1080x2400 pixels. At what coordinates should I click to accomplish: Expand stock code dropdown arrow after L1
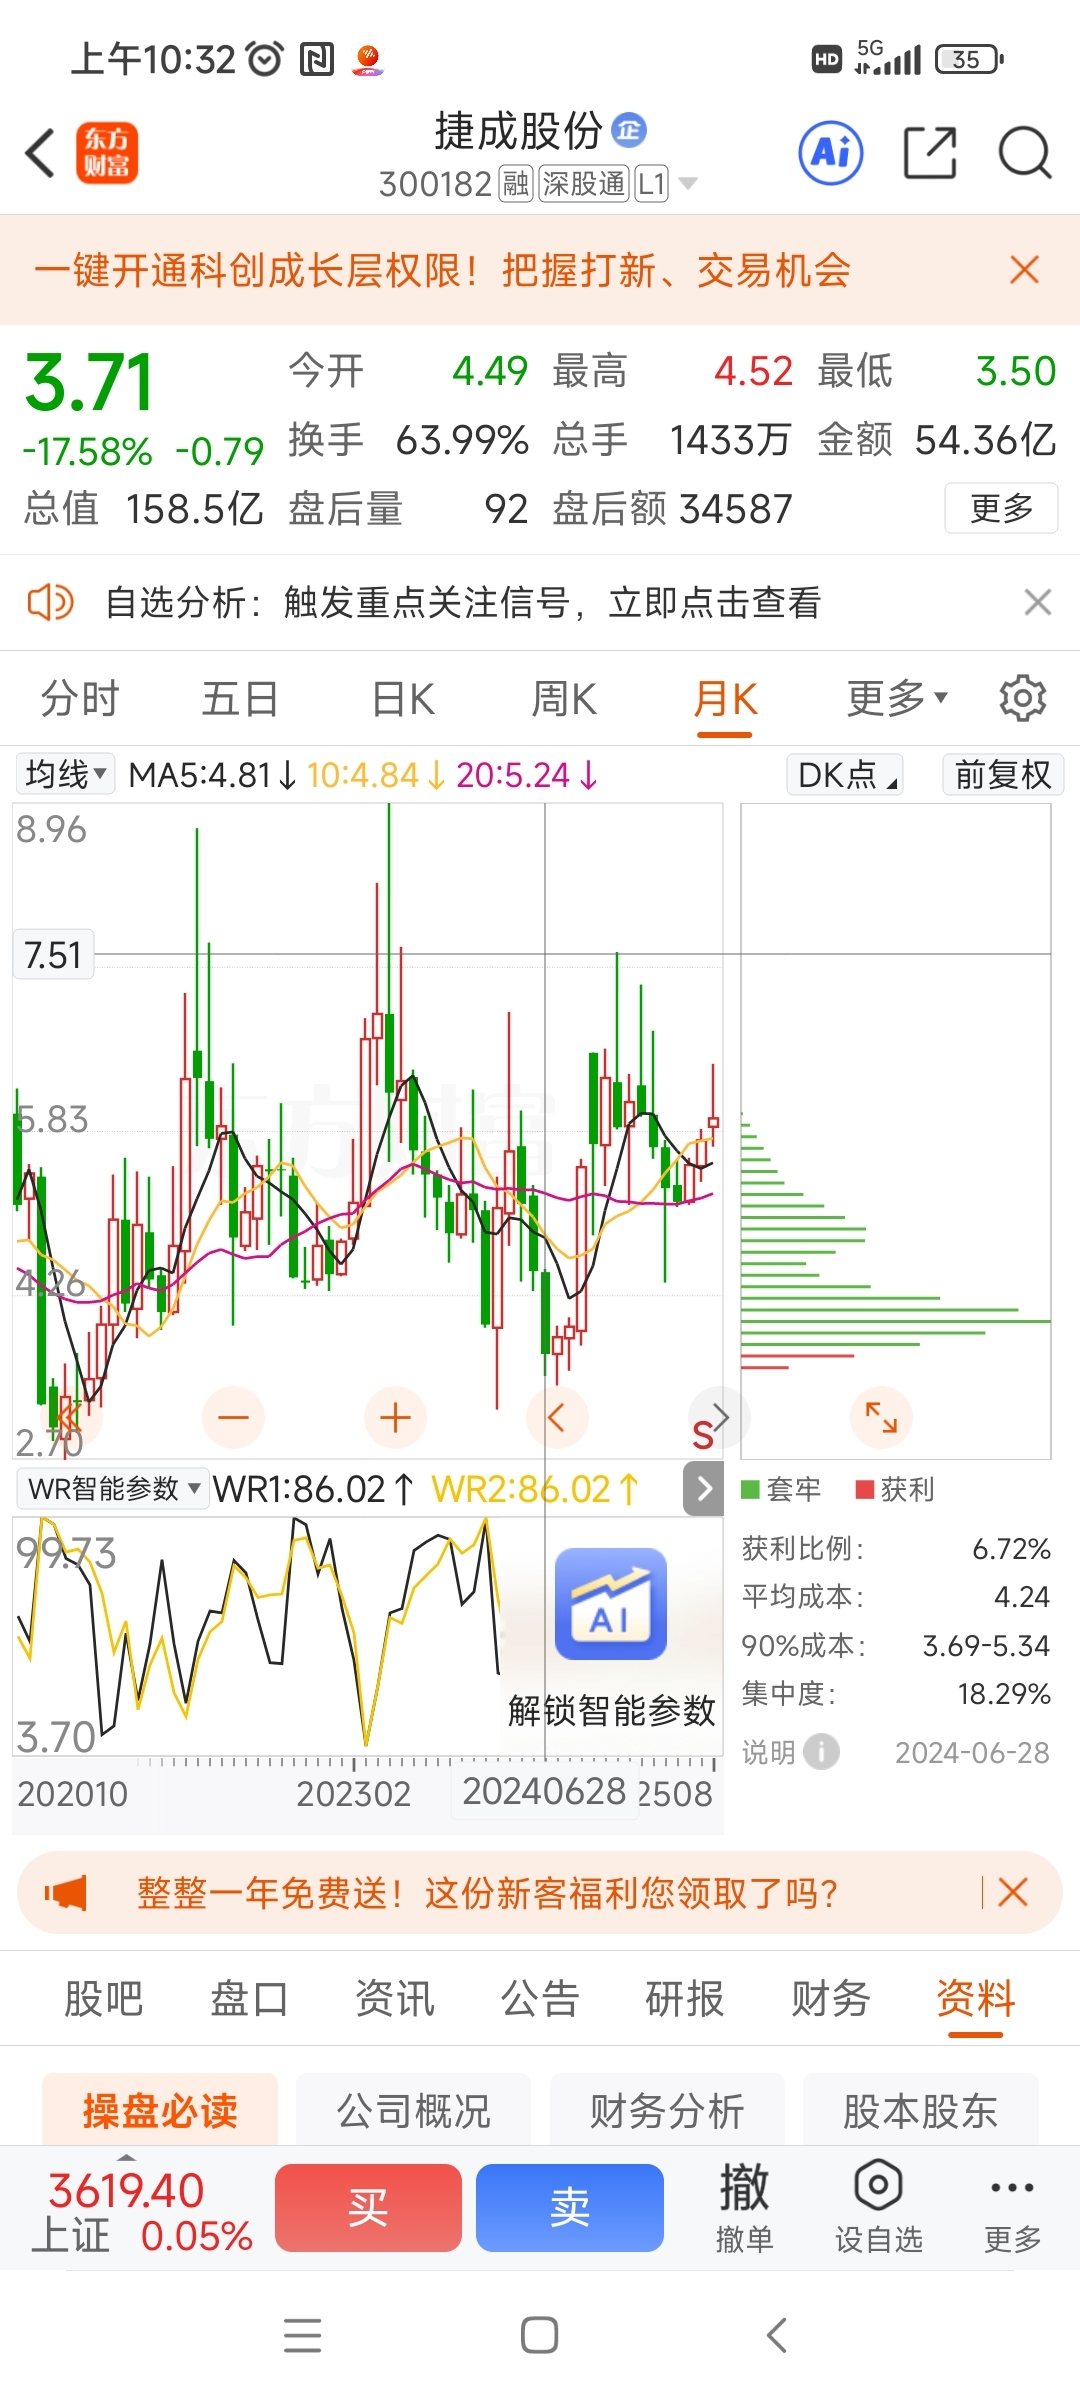pos(688,184)
